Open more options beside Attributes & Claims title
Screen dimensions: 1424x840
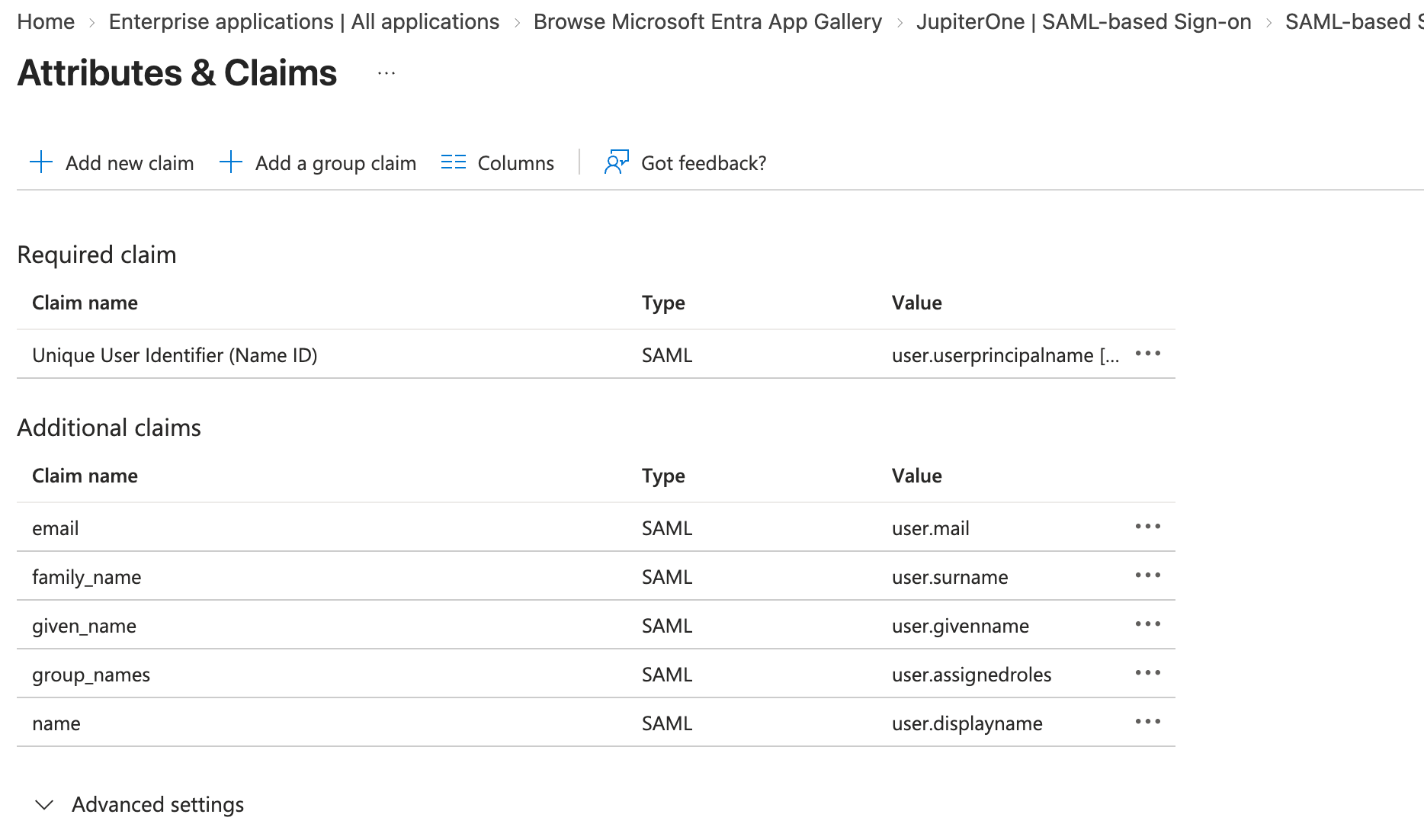(x=387, y=73)
